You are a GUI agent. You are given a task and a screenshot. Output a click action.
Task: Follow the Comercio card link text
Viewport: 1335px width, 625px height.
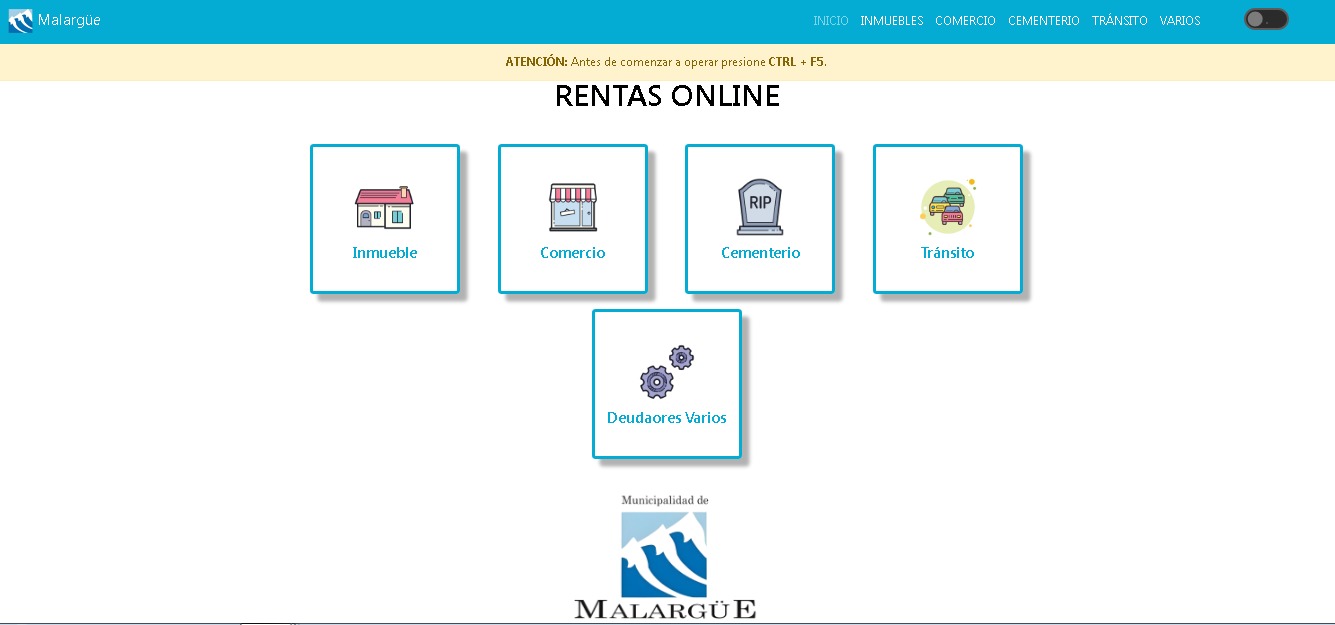point(572,253)
